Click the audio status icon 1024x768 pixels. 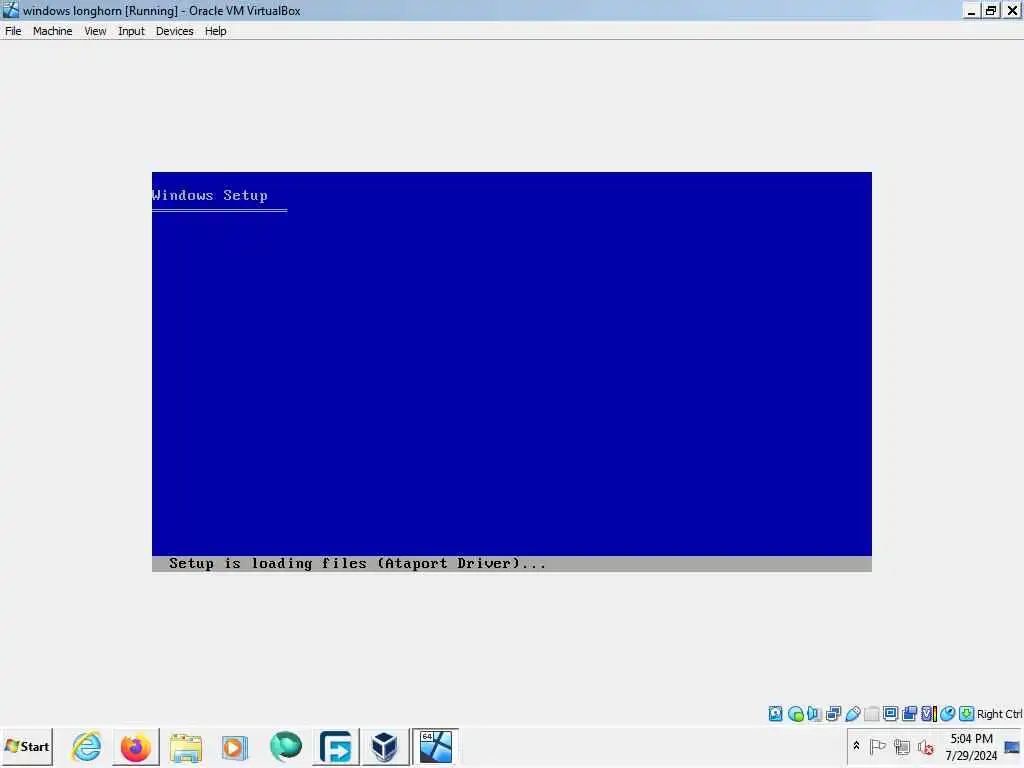coord(814,714)
